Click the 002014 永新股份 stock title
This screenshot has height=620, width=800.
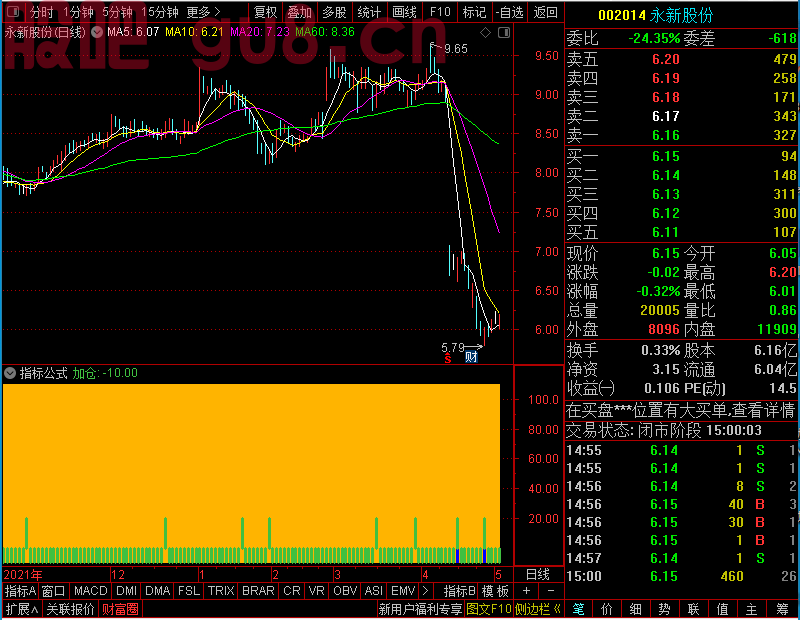655,15
